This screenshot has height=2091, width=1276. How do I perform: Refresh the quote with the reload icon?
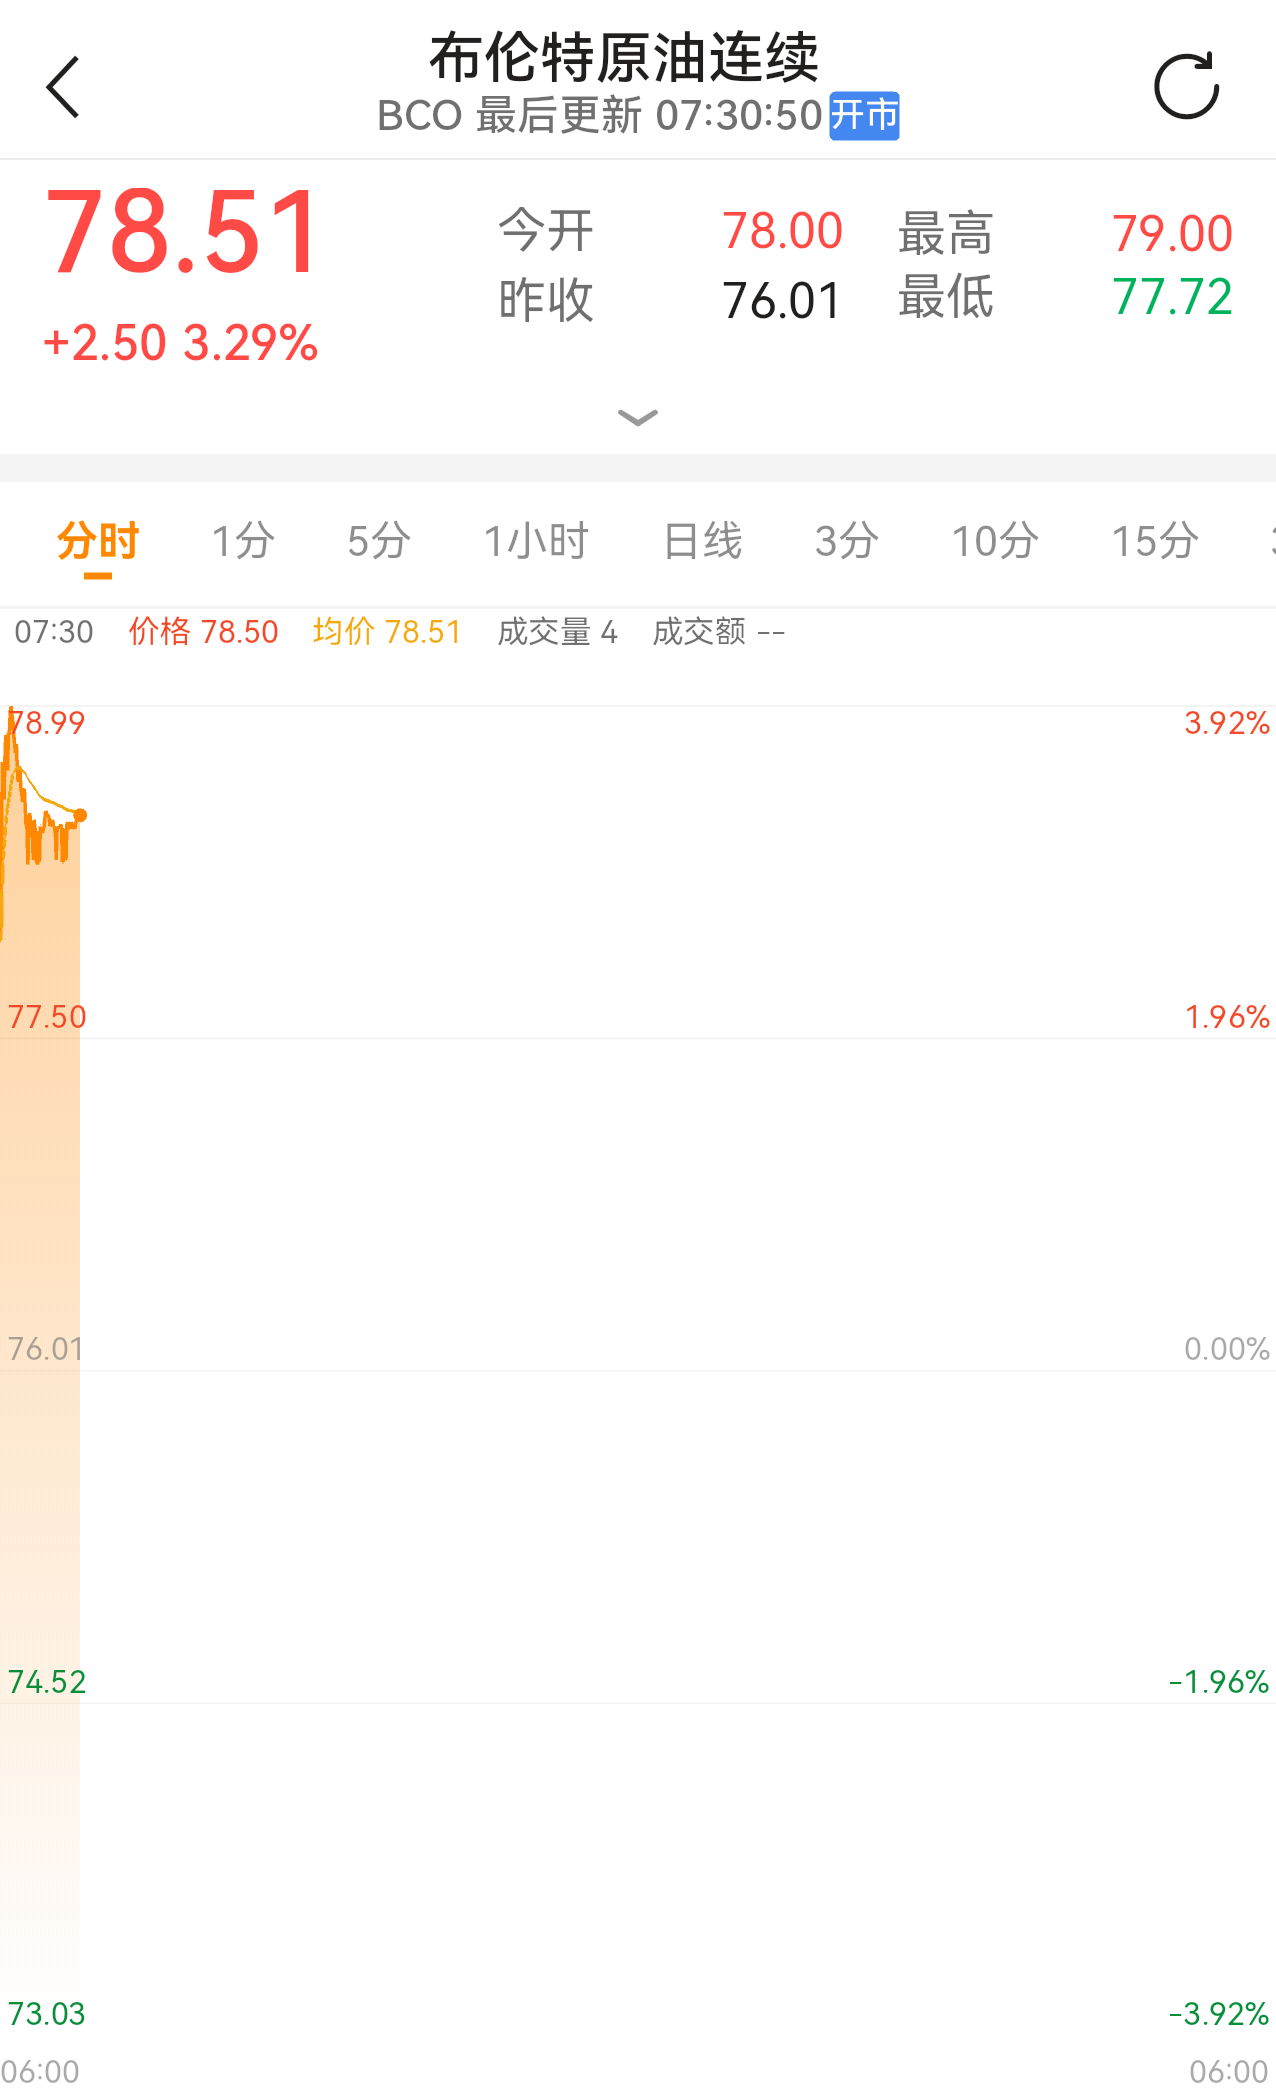[1186, 86]
